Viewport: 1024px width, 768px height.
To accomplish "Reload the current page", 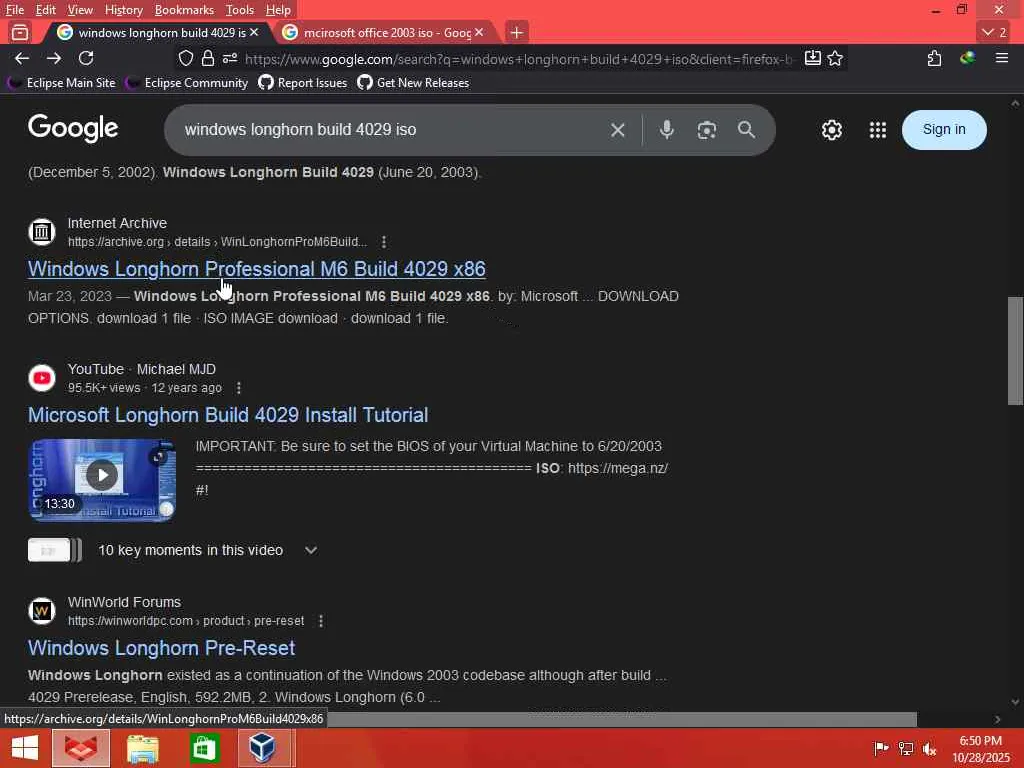I will [86, 59].
